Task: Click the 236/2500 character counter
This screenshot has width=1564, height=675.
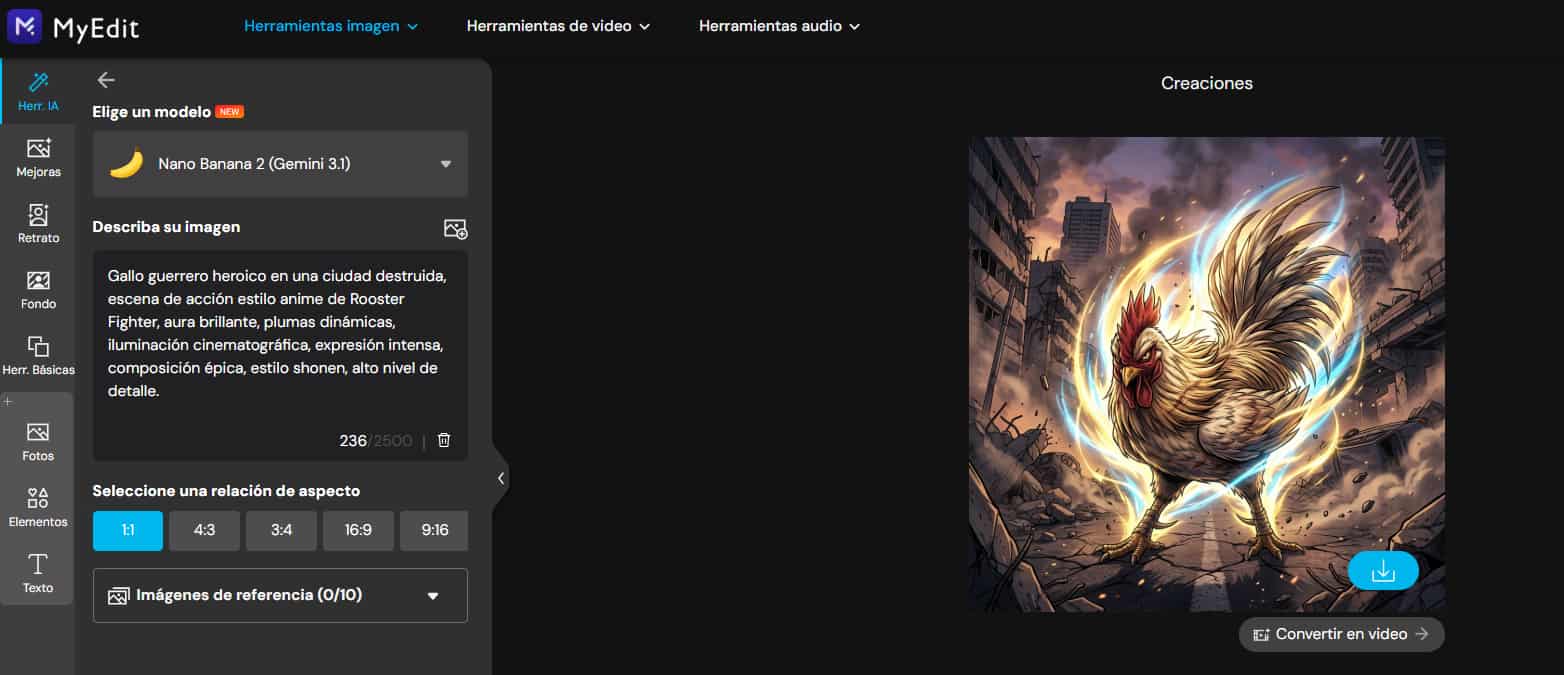Action: pyautogui.click(x=375, y=441)
